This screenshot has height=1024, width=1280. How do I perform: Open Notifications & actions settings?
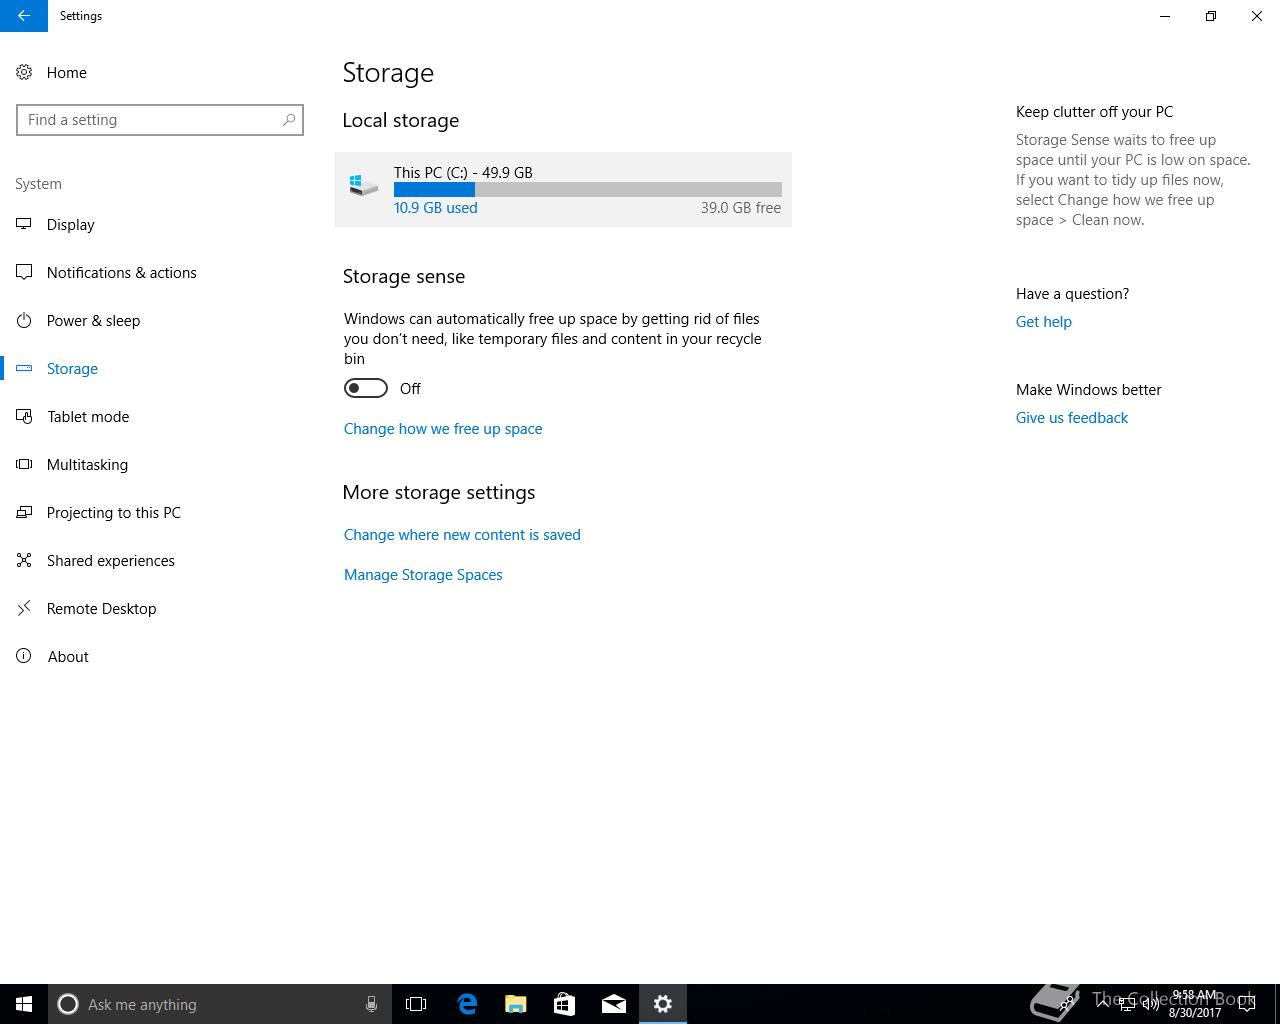click(x=121, y=272)
